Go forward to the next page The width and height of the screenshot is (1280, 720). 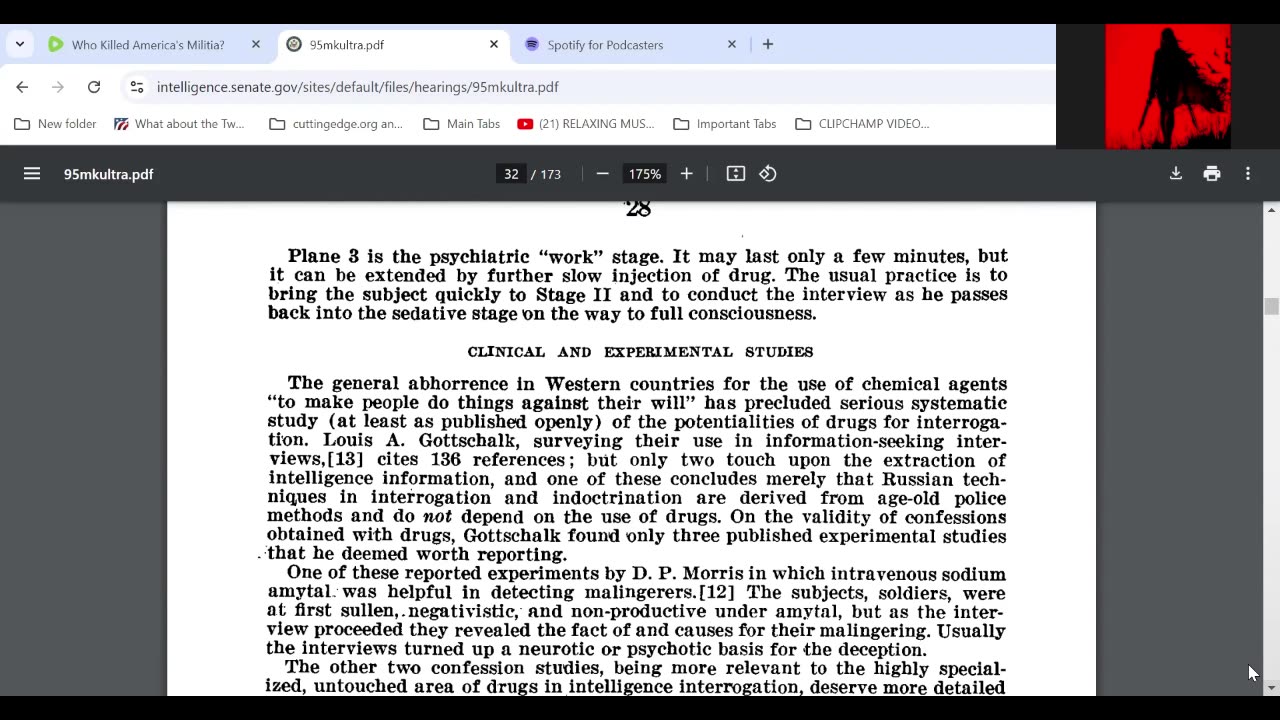[x=58, y=87]
